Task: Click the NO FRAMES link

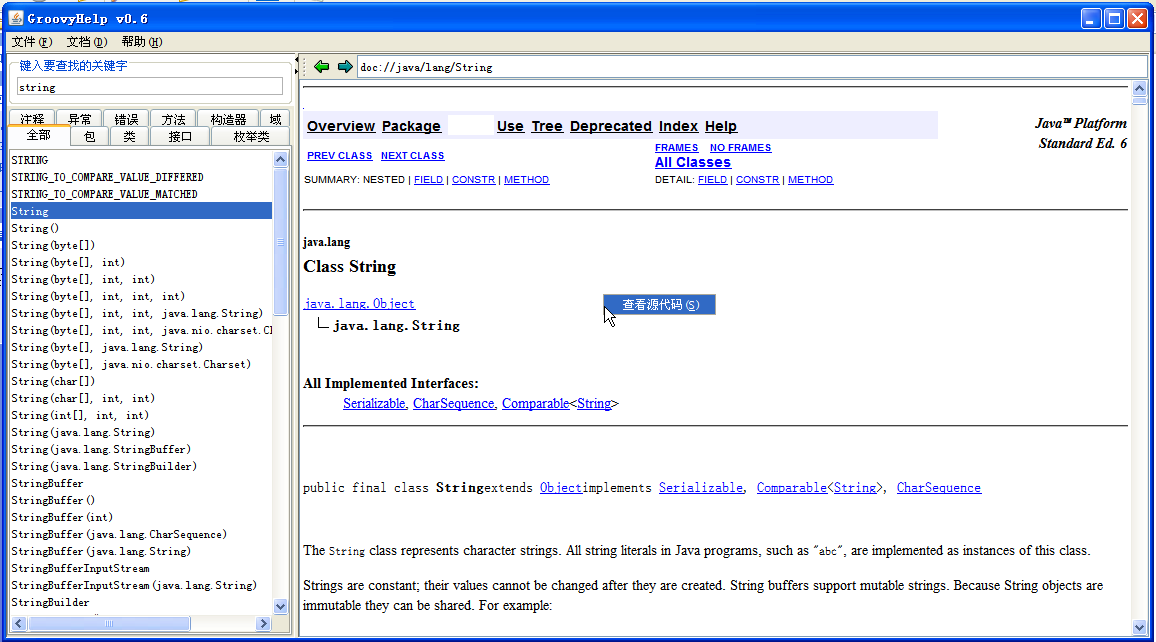Action: pos(741,147)
